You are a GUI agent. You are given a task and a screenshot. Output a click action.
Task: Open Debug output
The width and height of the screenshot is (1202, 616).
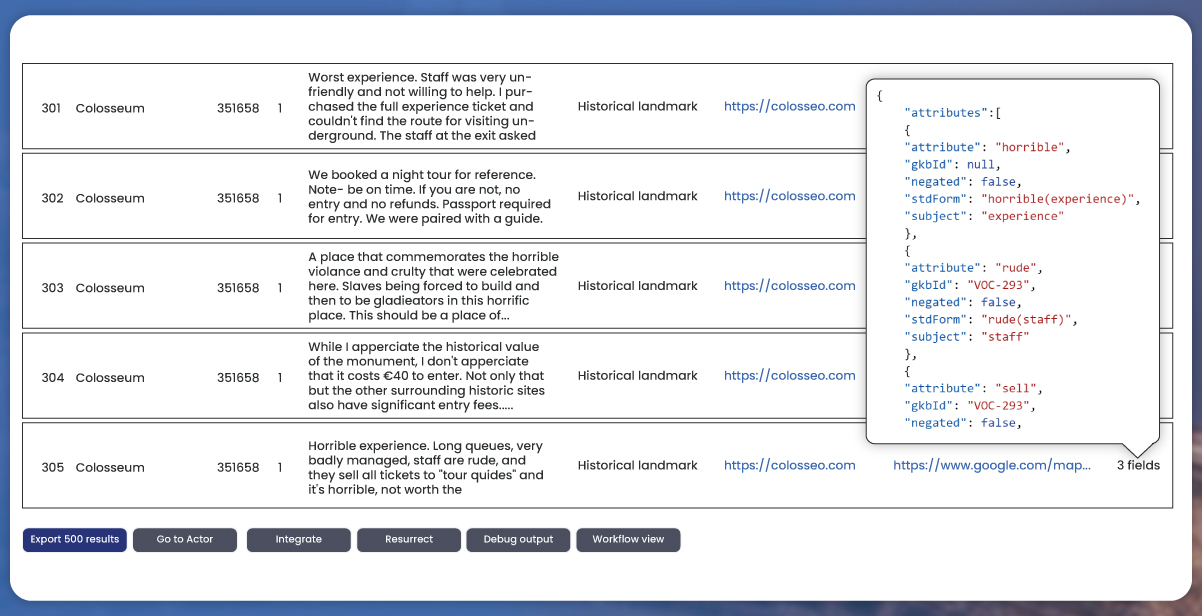click(518, 540)
